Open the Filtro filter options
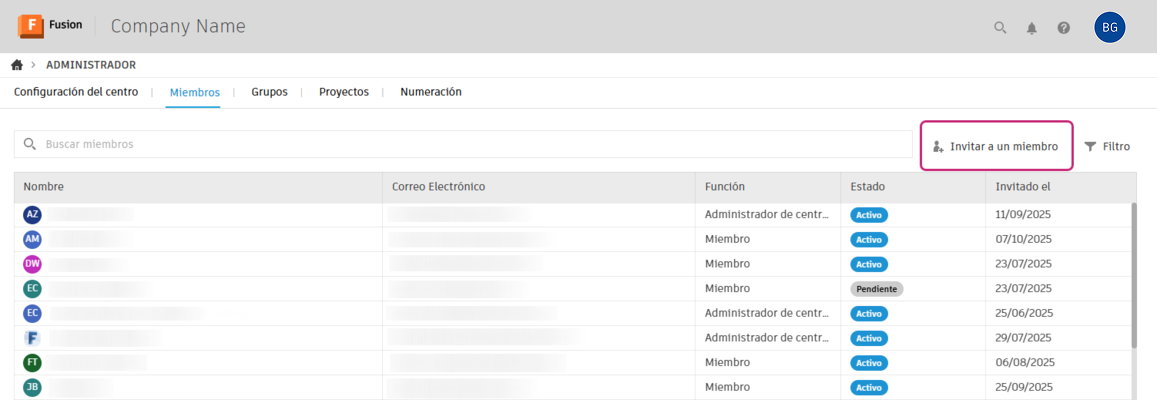The height and width of the screenshot is (400, 1157). pos(1107,146)
